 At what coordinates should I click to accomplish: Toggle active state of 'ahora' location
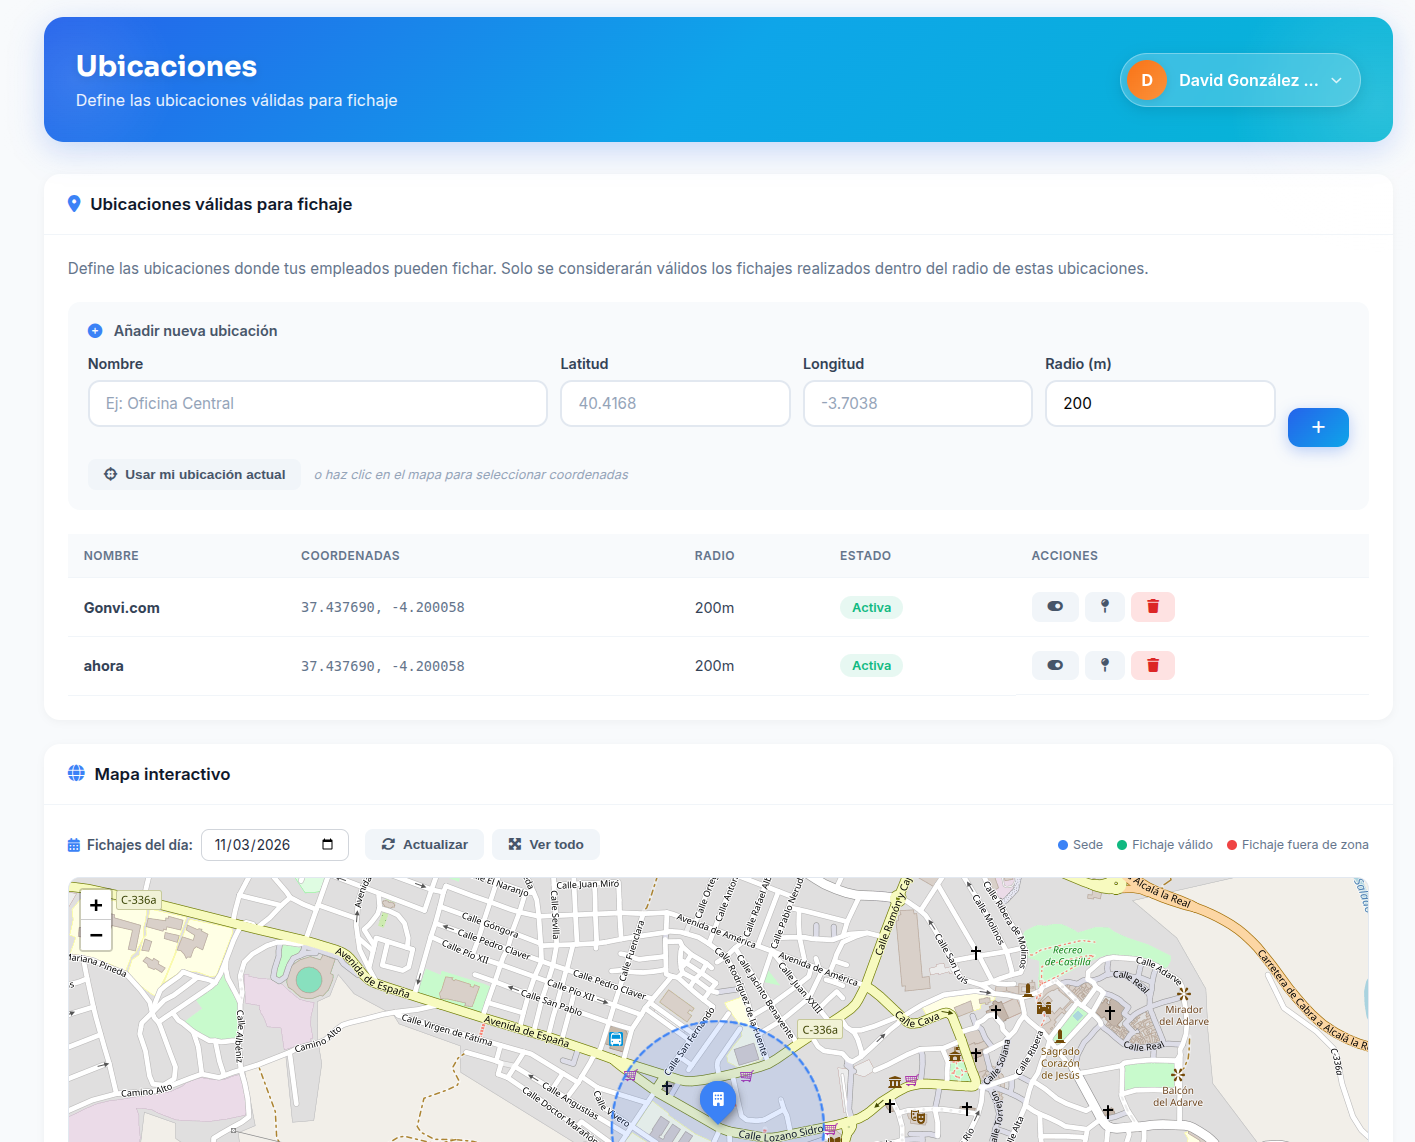coord(1054,666)
